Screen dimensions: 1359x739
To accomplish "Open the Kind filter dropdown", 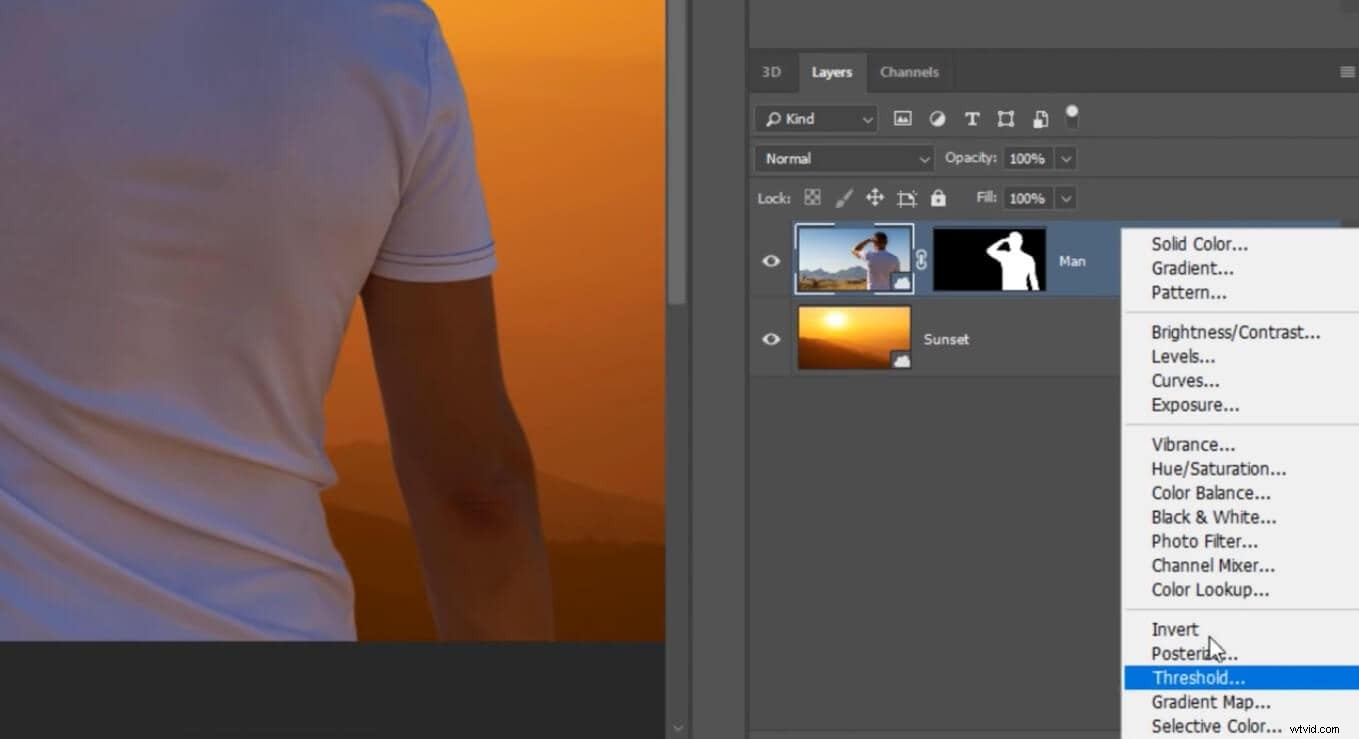I will coord(815,118).
